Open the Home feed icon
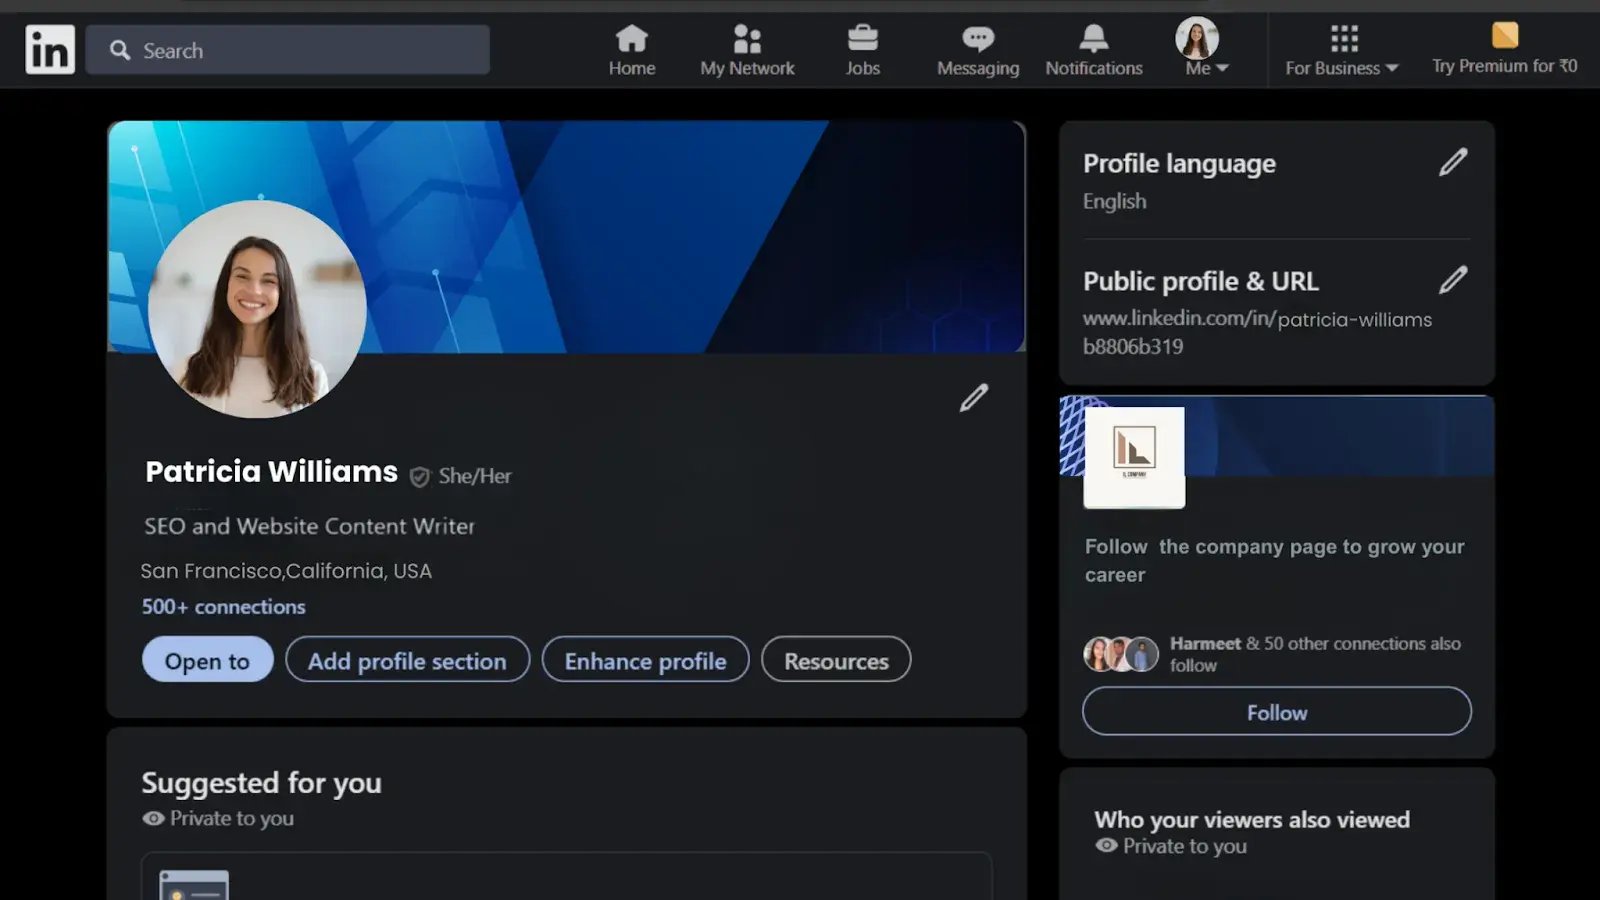This screenshot has width=1600, height=900. [x=631, y=40]
